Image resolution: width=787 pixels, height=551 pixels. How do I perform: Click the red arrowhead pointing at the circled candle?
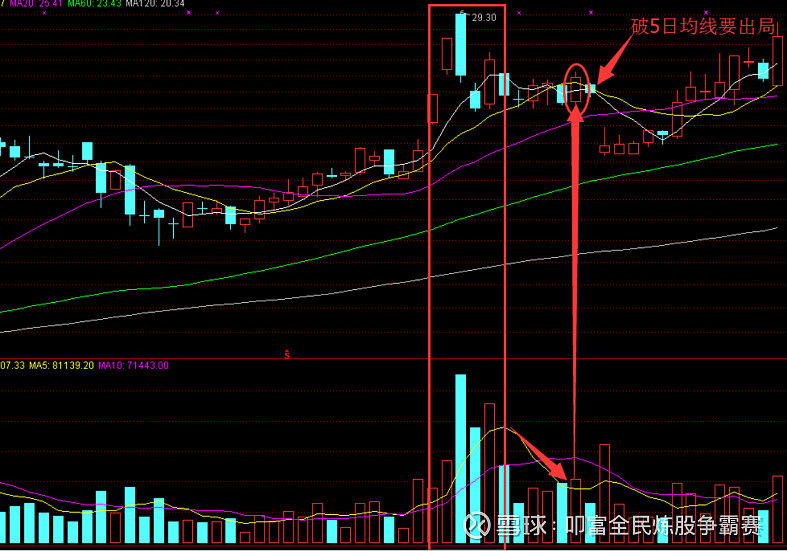point(576,112)
